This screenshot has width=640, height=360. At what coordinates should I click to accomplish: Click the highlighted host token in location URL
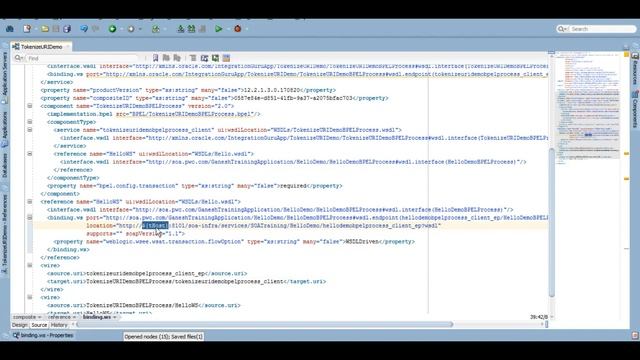pos(155,225)
